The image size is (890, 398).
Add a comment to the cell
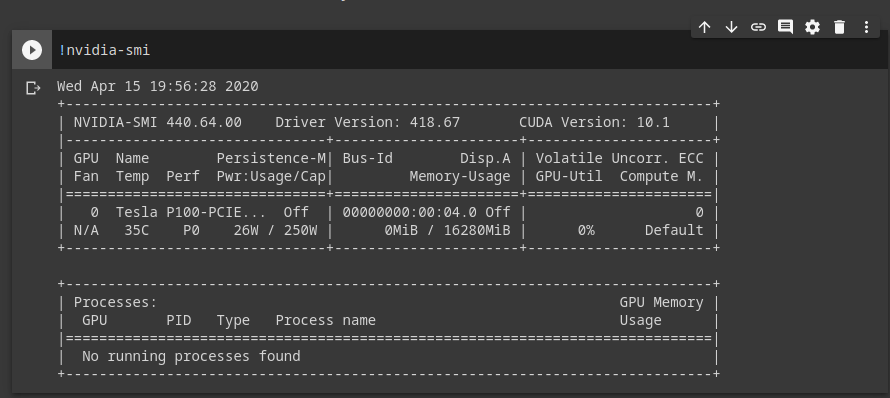[x=785, y=27]
